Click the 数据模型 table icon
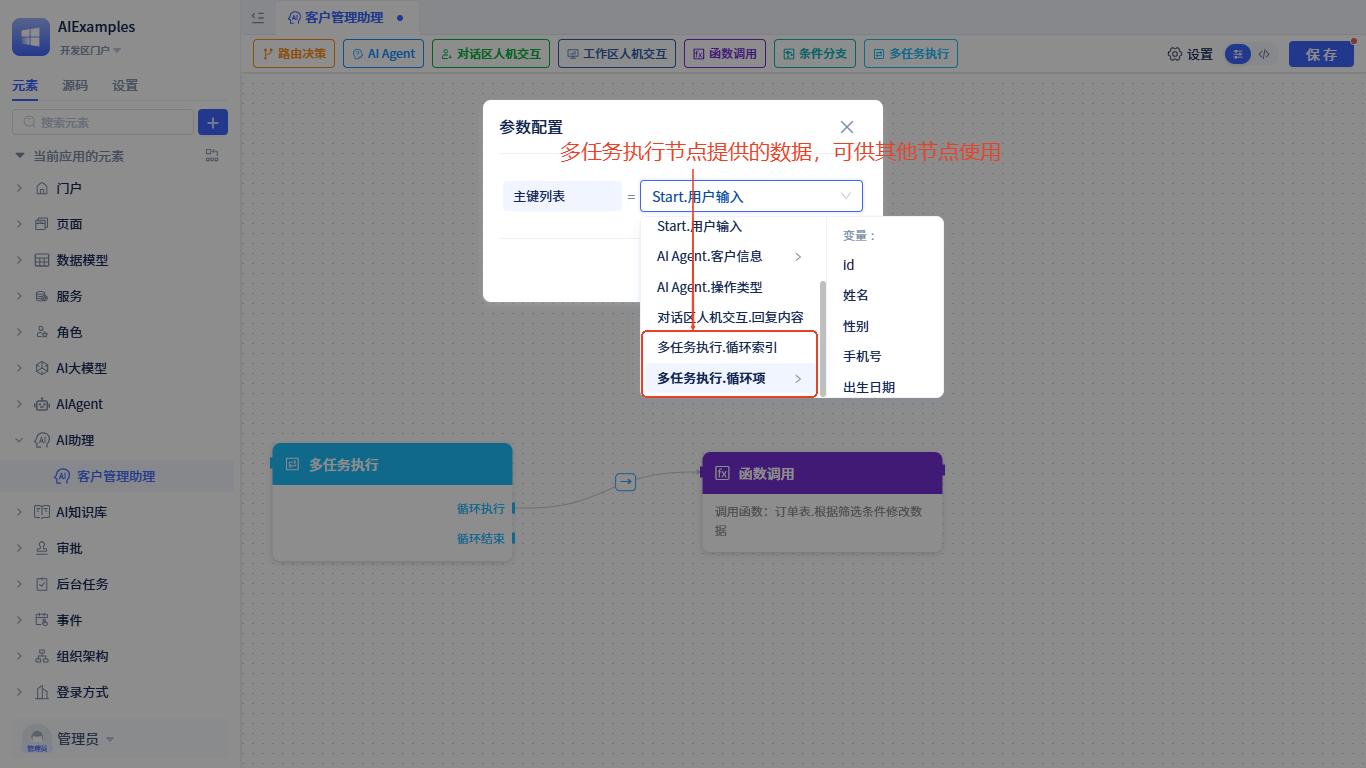 tap(42, 260)
